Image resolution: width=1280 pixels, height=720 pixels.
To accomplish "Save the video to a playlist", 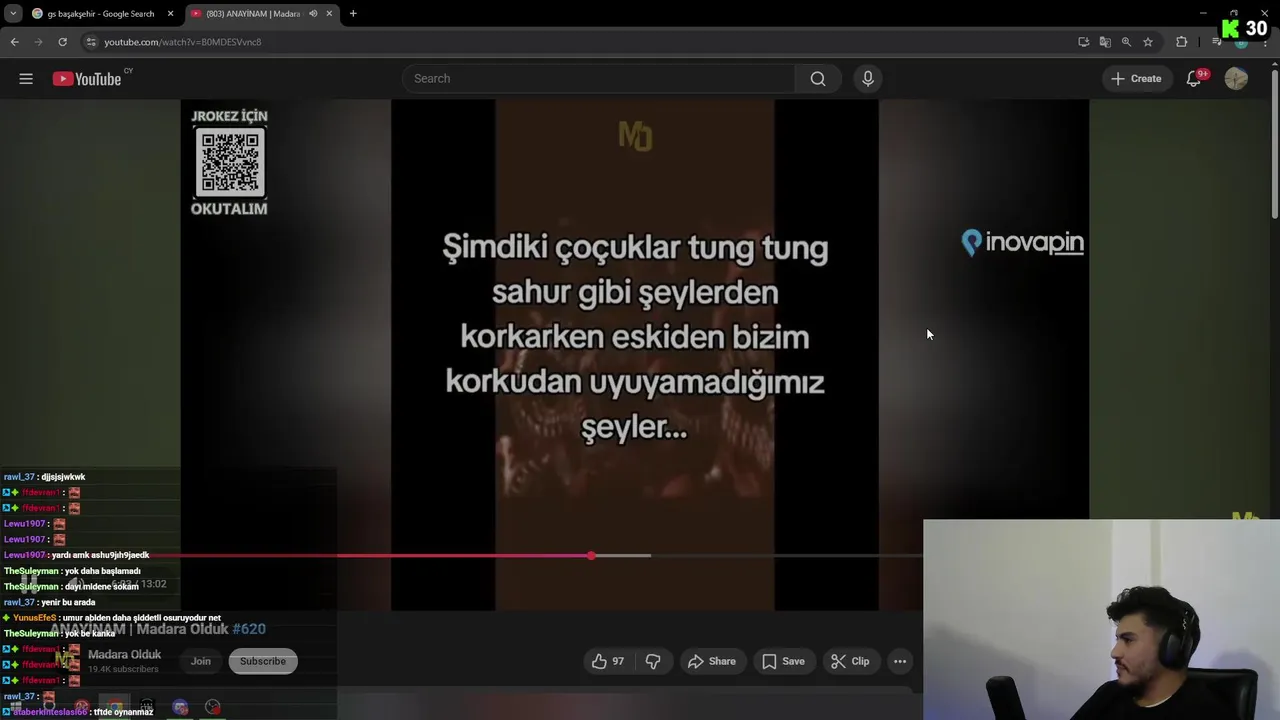I will pyautogui.click(x=783, y=661).
